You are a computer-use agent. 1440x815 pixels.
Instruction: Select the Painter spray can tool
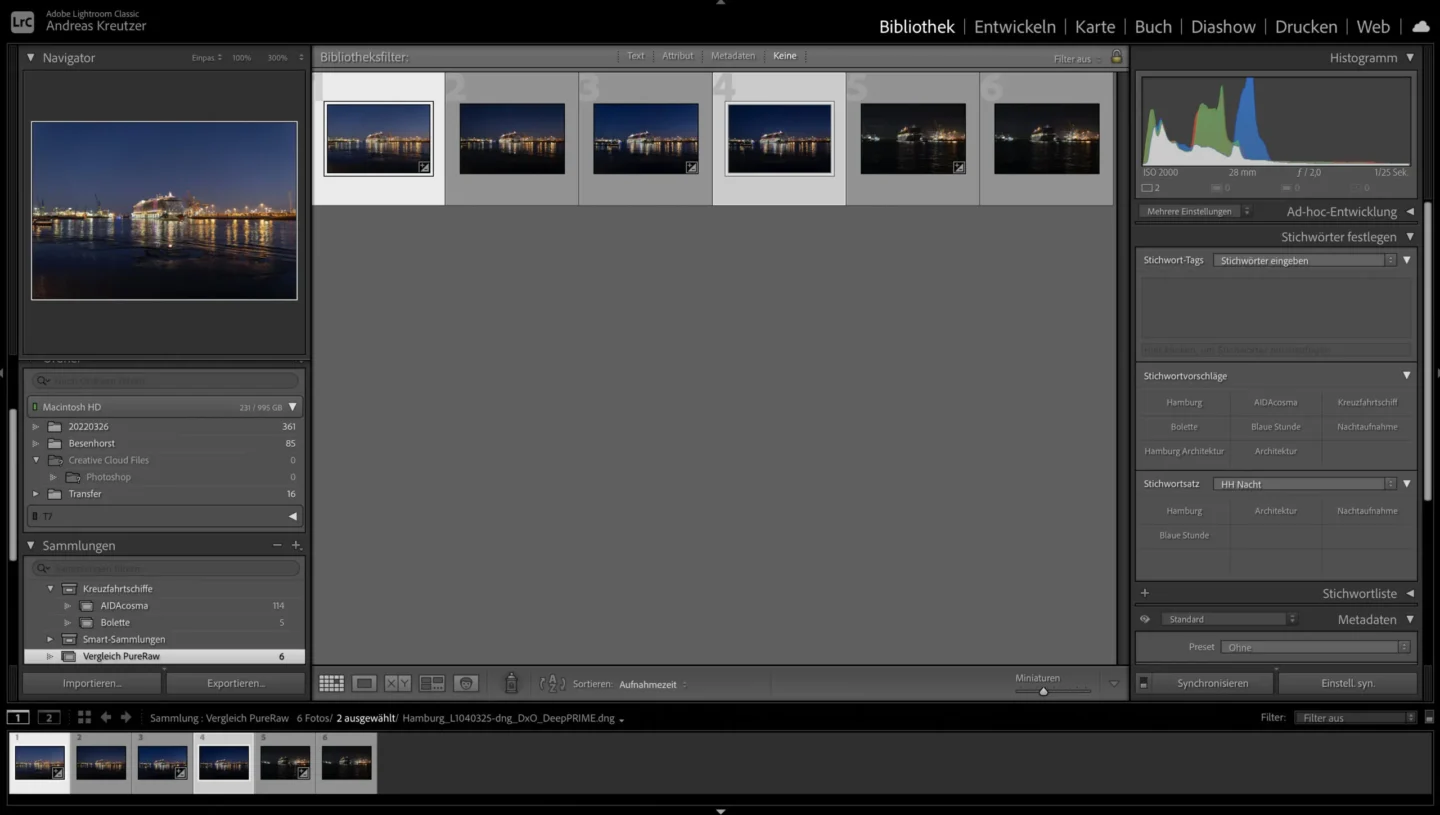pos(511,683)
